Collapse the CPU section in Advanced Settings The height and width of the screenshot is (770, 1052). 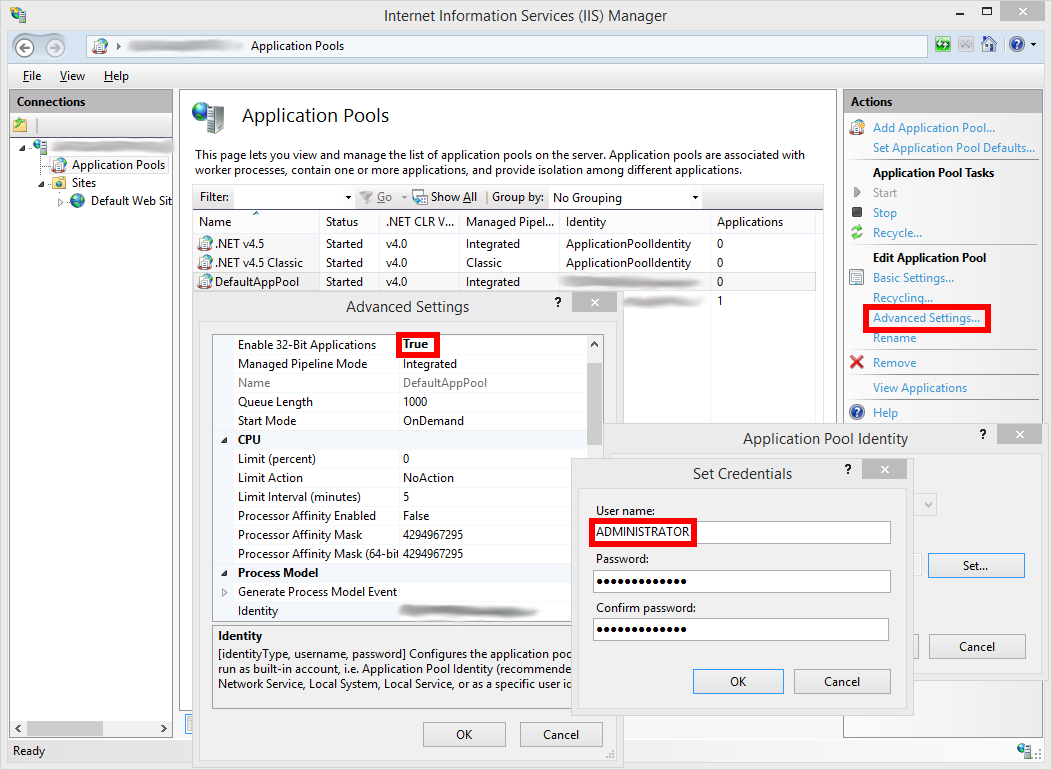pyautogui.click(x=224, y=440)
